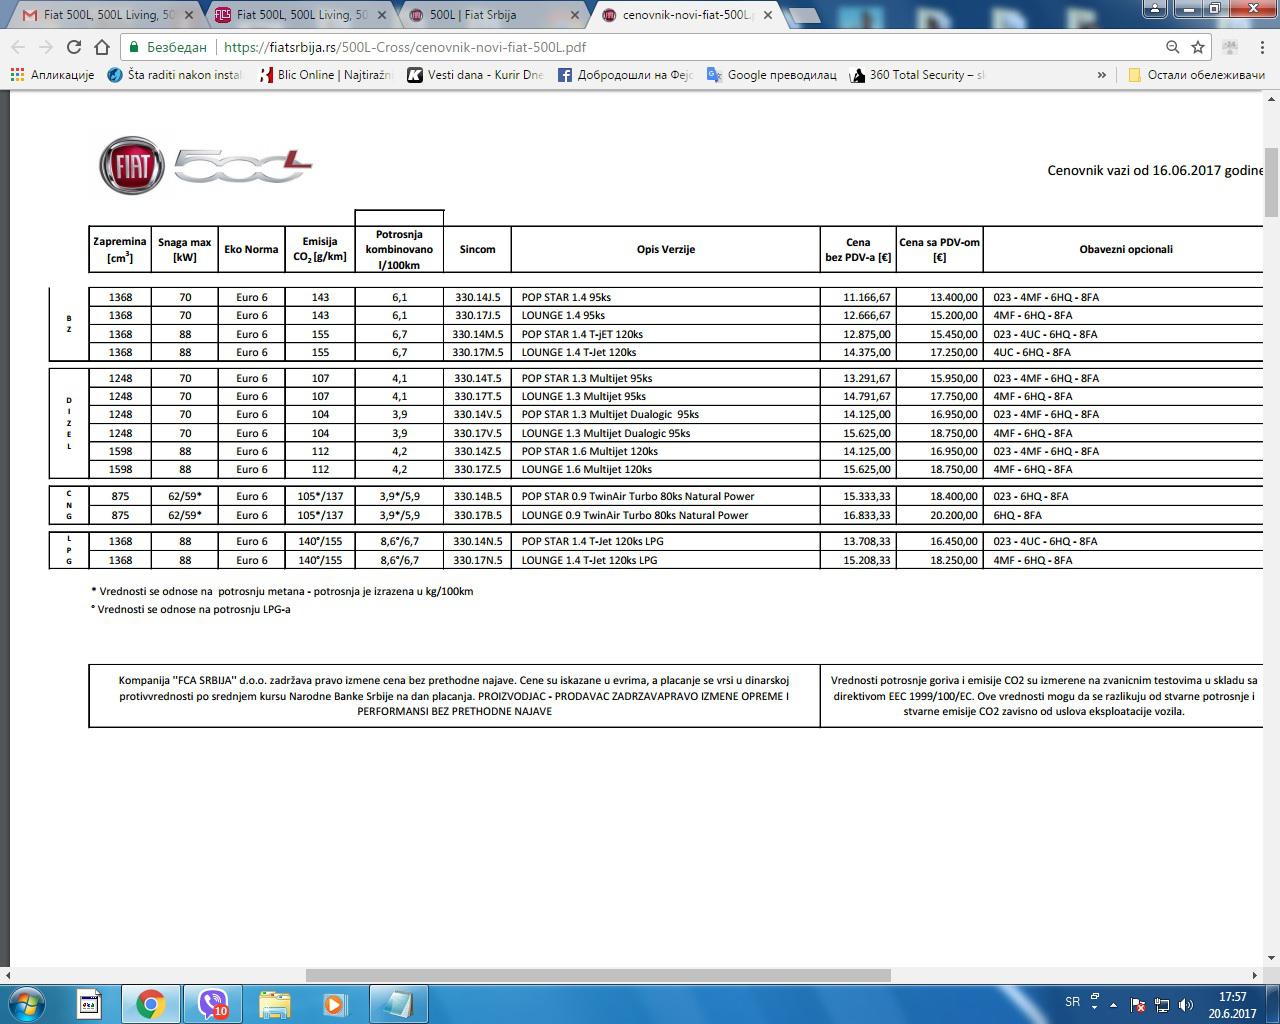The width and height of the screenshot is (1280, 1024).
Task: Click the forward navigation arrow
Action: tap(46, 47)
